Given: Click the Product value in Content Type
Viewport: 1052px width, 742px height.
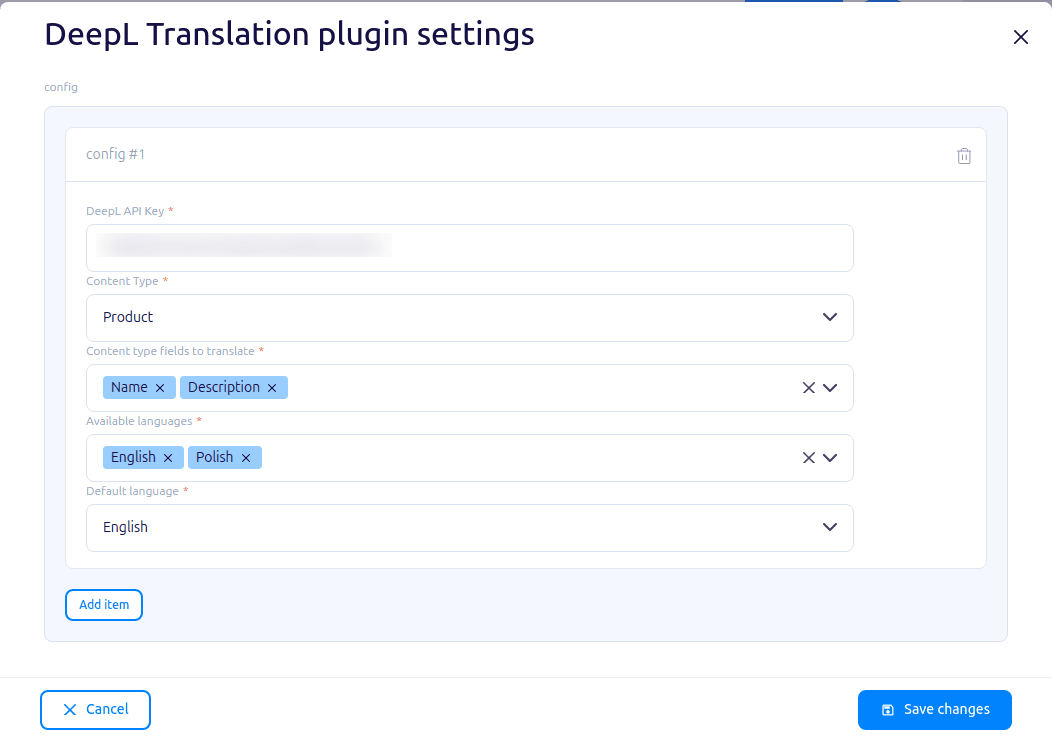Looking at the screenshot, I should pyautogui.click(x=127, y=317).
